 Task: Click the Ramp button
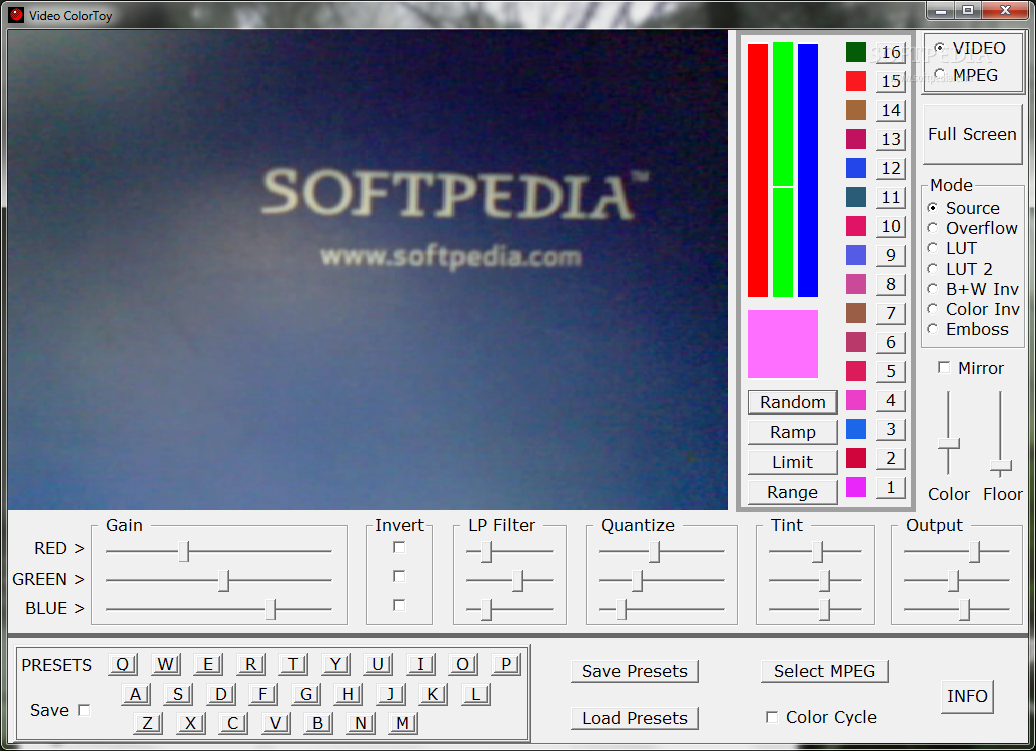[x=792, y=432]
